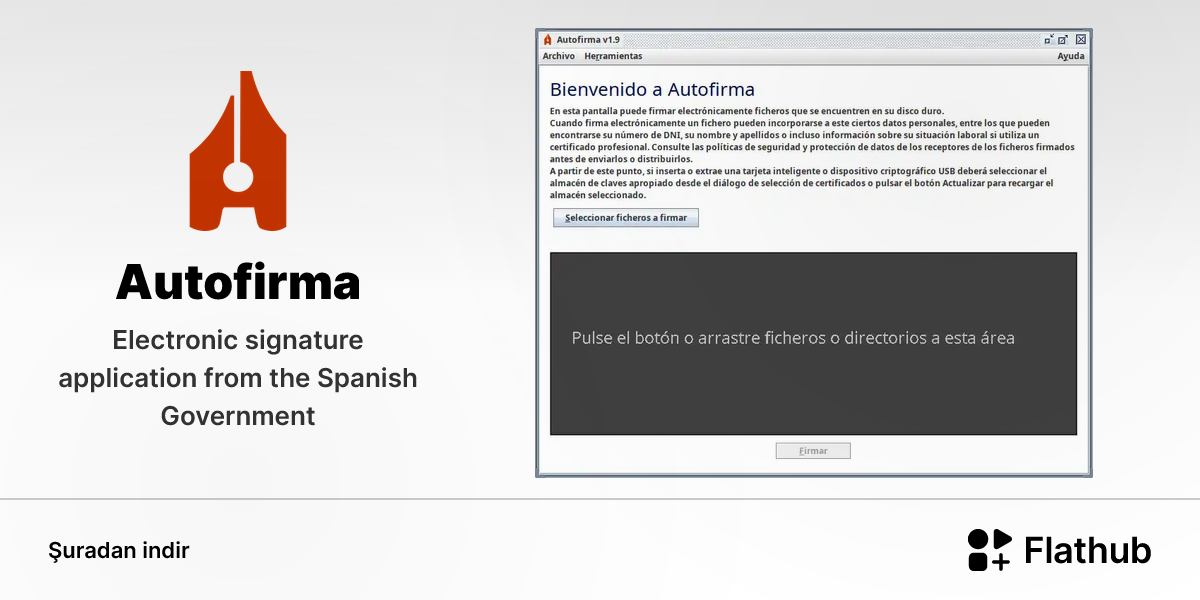The height and width of the screenshot is (600, 1200).
Task: Click the Flathub logo icon
Action: (990, 550)
